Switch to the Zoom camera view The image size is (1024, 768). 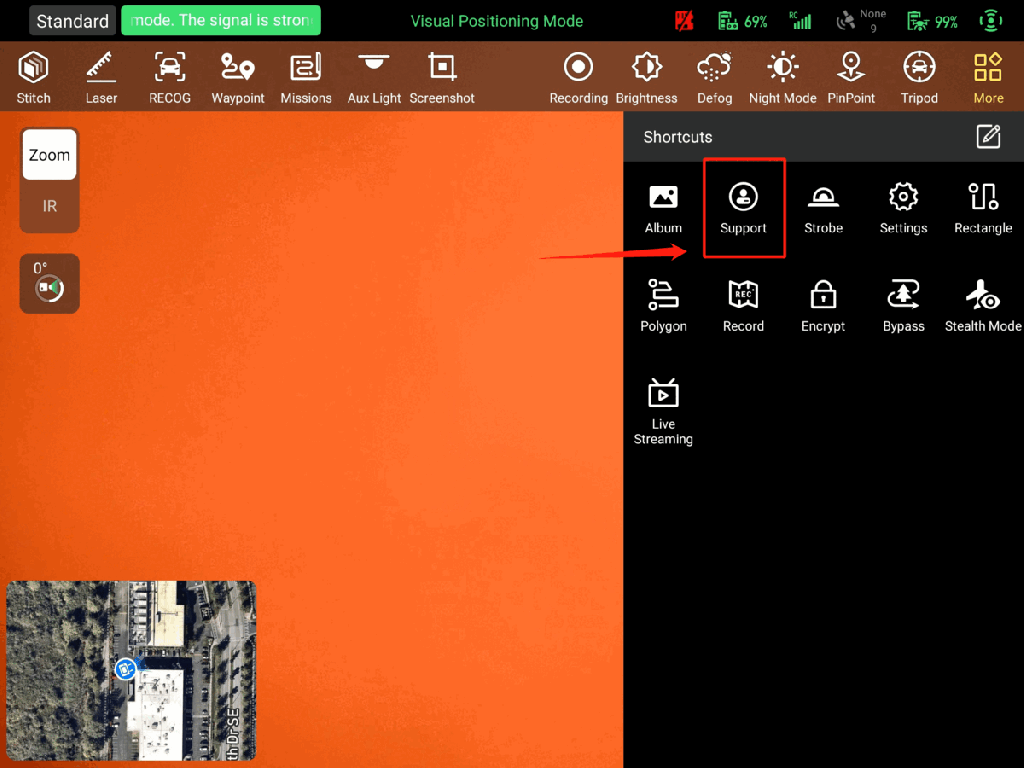point(49,155)
